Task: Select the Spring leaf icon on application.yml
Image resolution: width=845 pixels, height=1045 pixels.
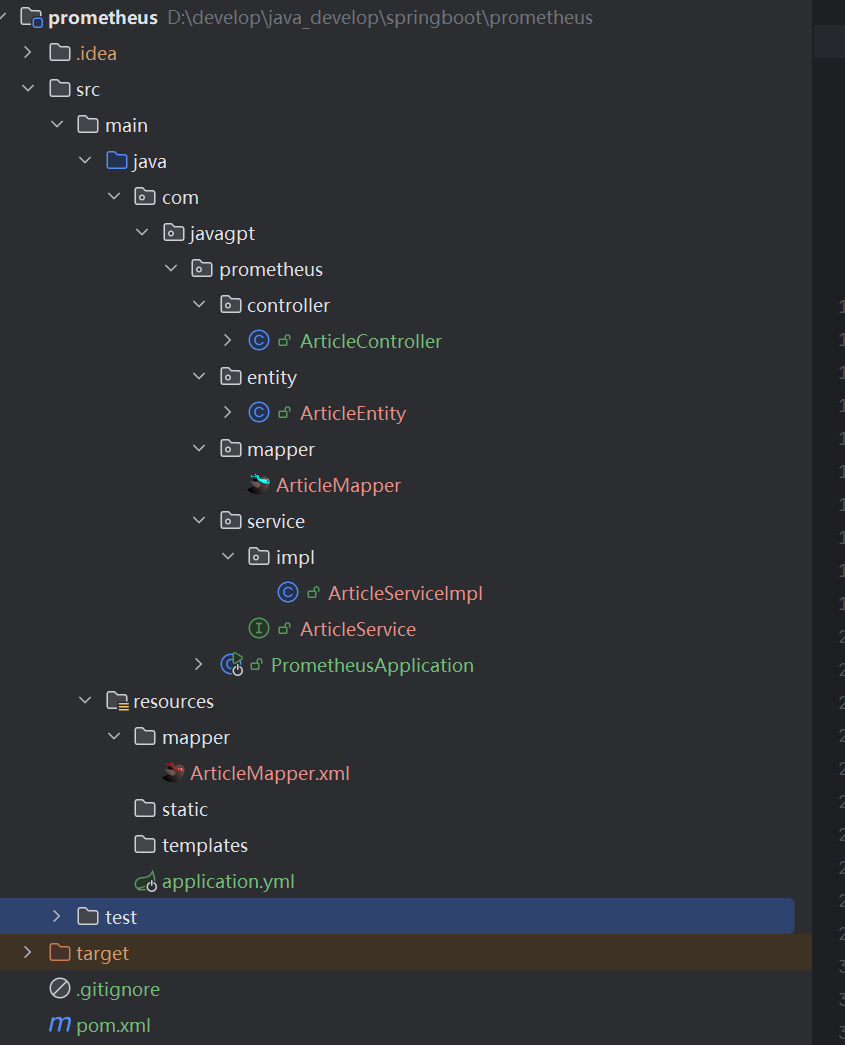Action: tap(145, 881)
